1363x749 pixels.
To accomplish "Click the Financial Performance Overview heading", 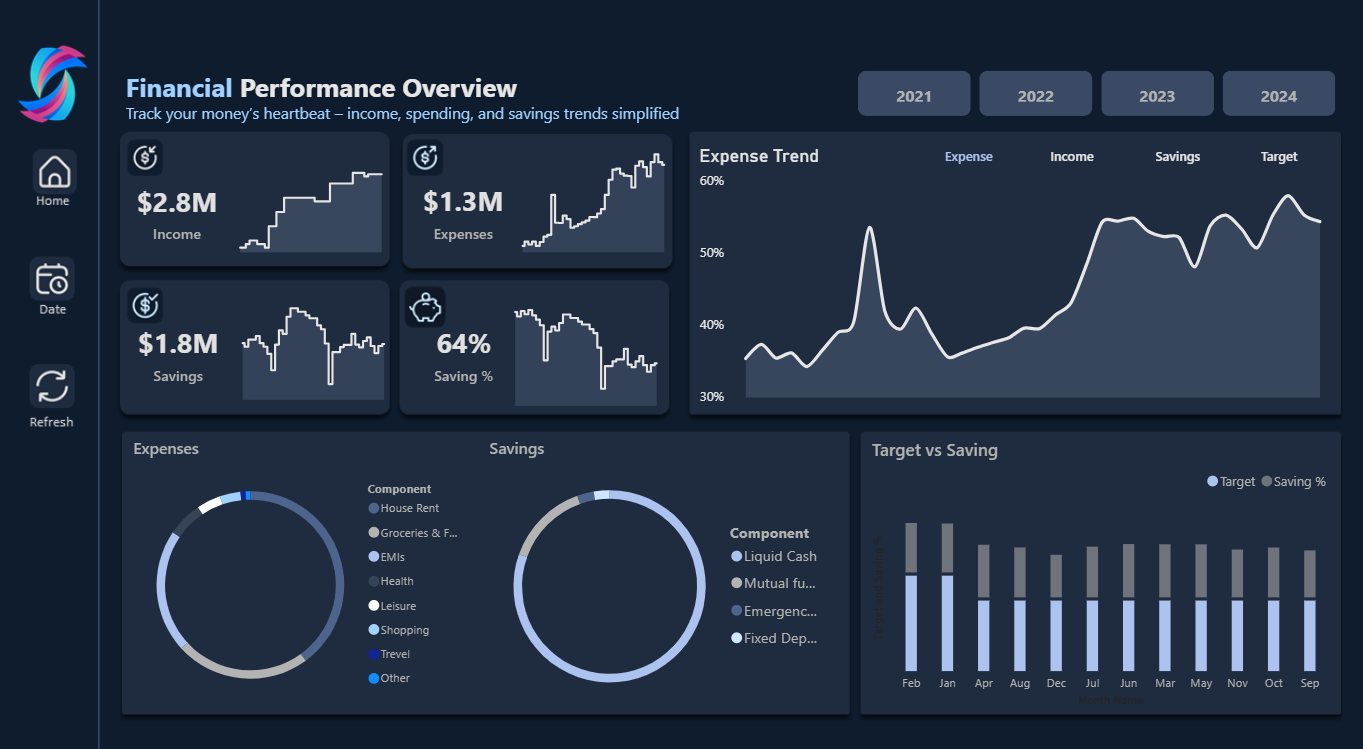I will click(322, 89).
